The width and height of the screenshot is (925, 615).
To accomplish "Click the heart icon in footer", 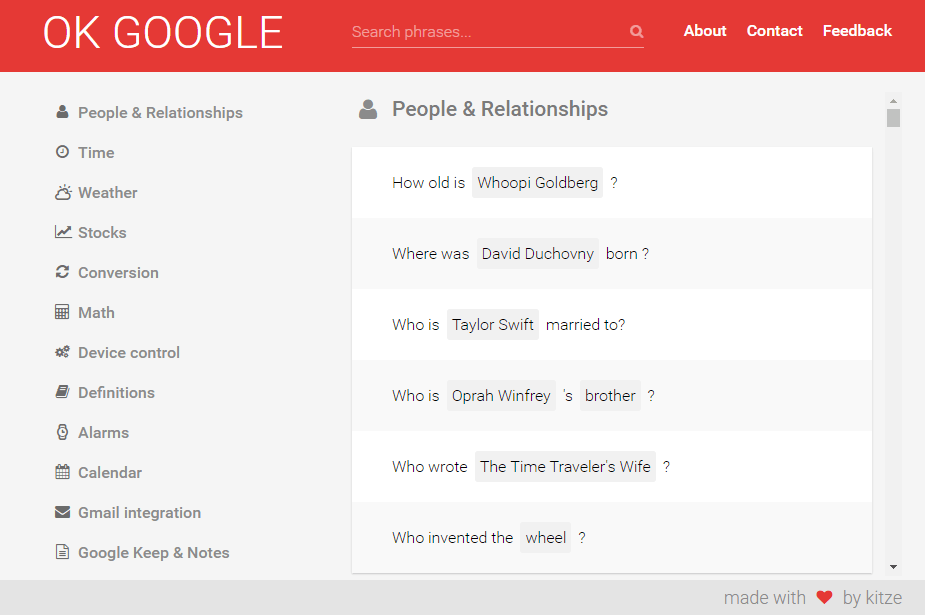I will (x=824, y=598).
